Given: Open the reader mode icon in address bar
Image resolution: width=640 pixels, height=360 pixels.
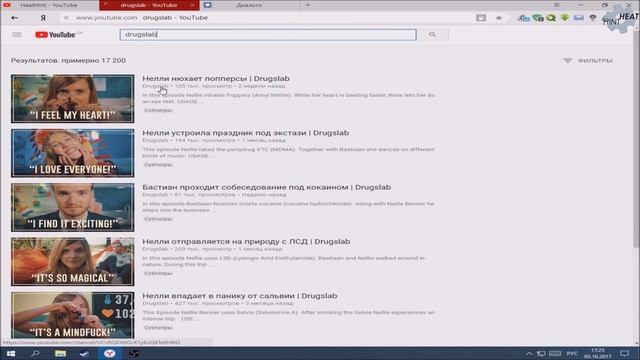Looking at the screenshot, I should (x=481, y=18).
